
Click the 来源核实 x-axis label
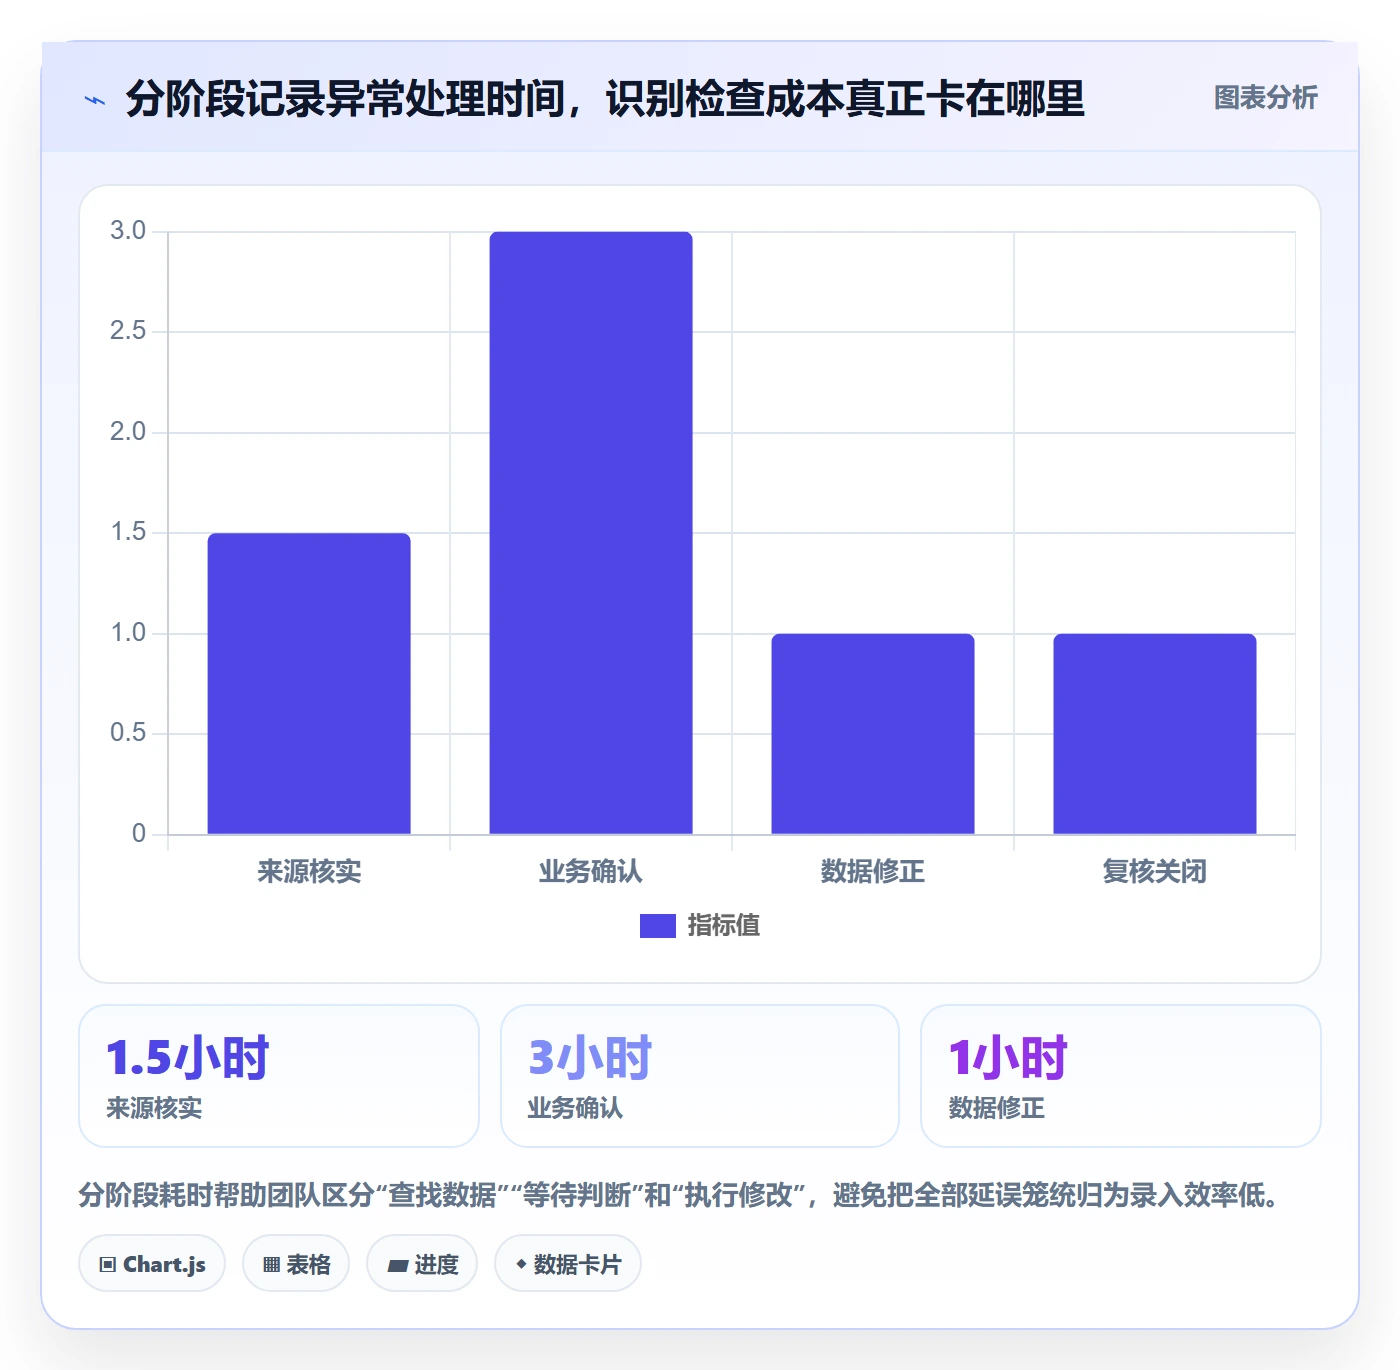point(309,872)
